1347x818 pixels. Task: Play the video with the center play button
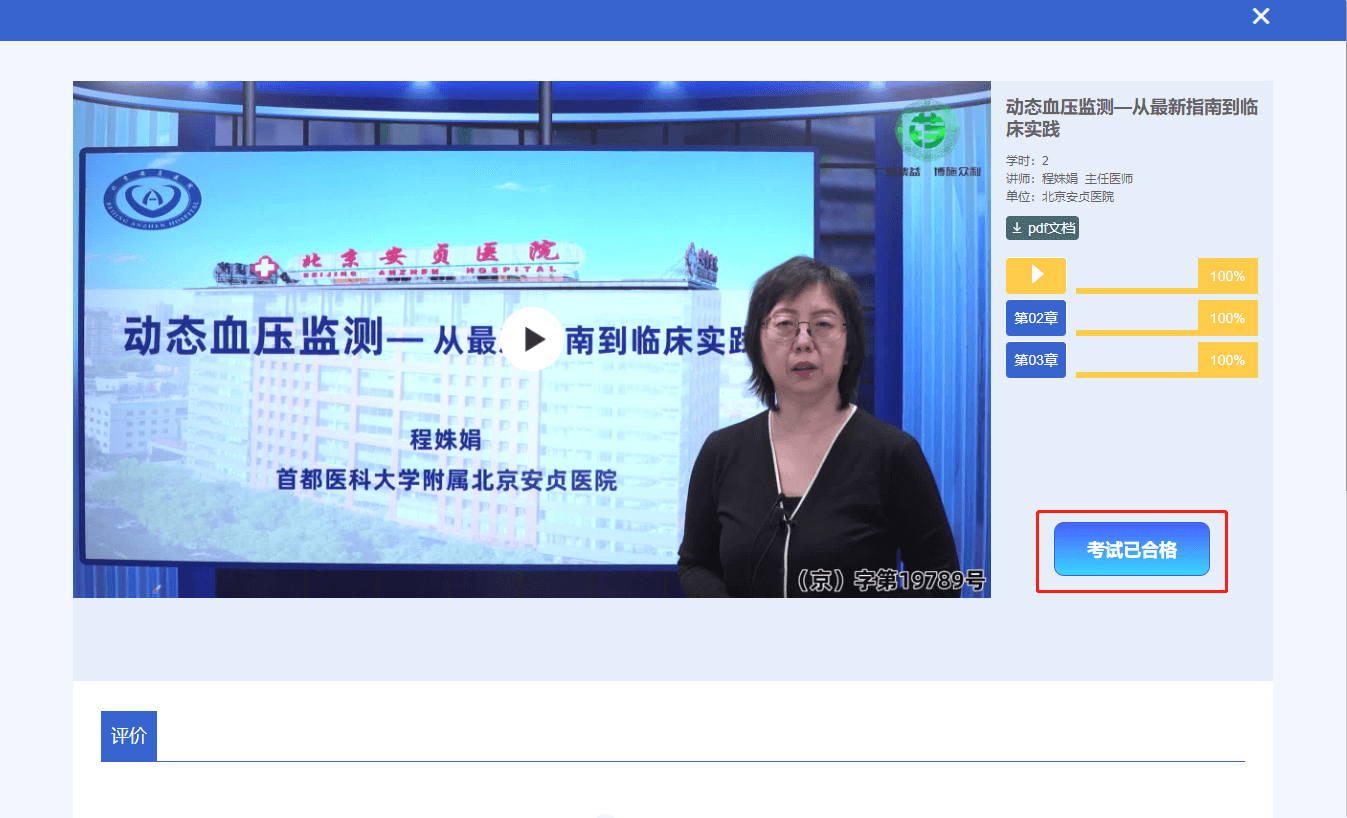(532, 339)
